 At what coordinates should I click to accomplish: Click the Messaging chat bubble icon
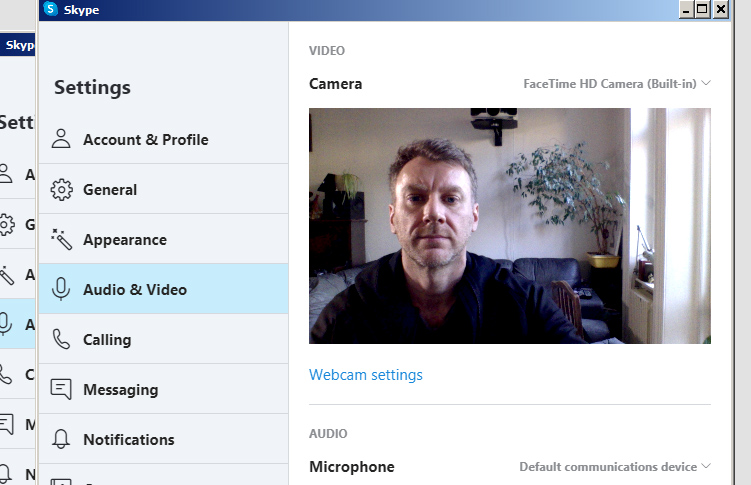coord(62,389)
